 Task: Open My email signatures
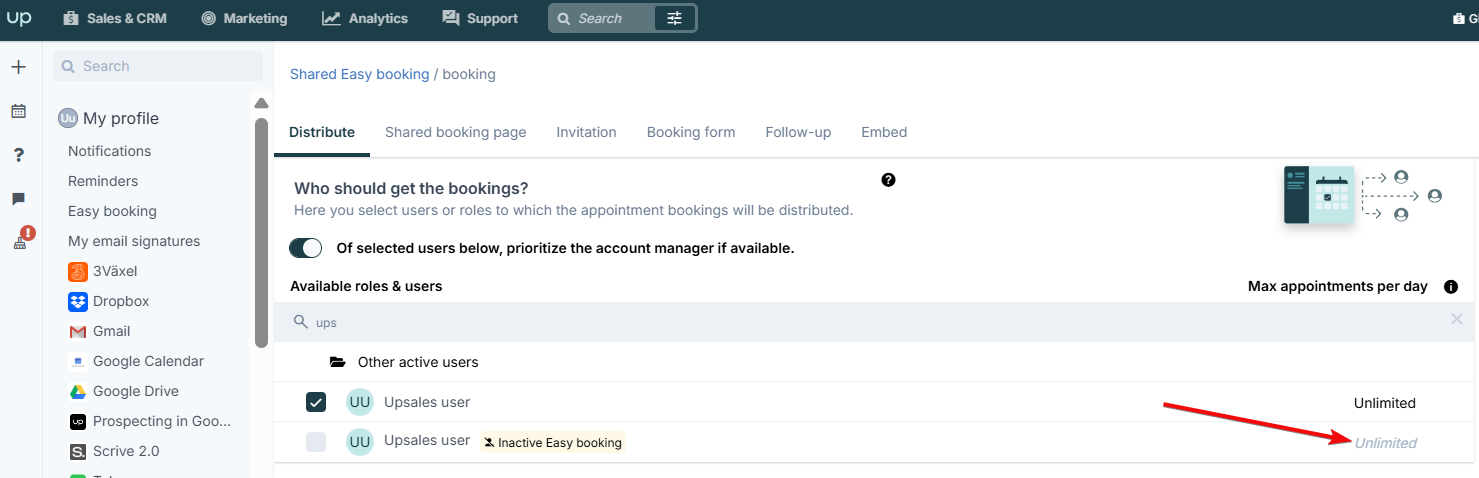pos(134,241)
